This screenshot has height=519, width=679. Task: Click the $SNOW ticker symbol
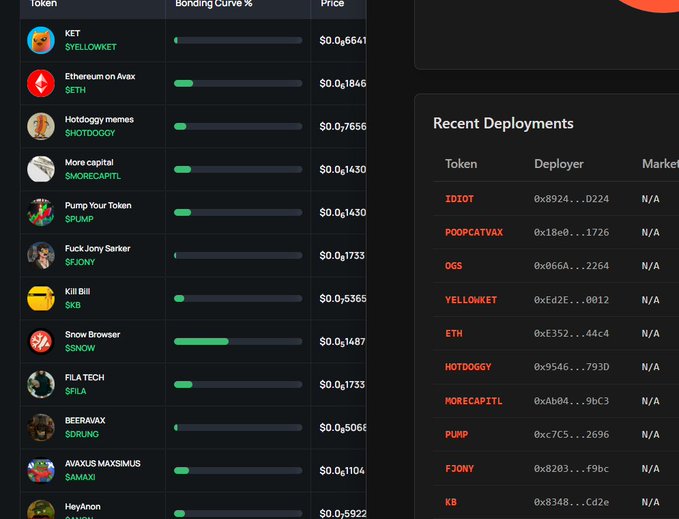tap(80, 347)
